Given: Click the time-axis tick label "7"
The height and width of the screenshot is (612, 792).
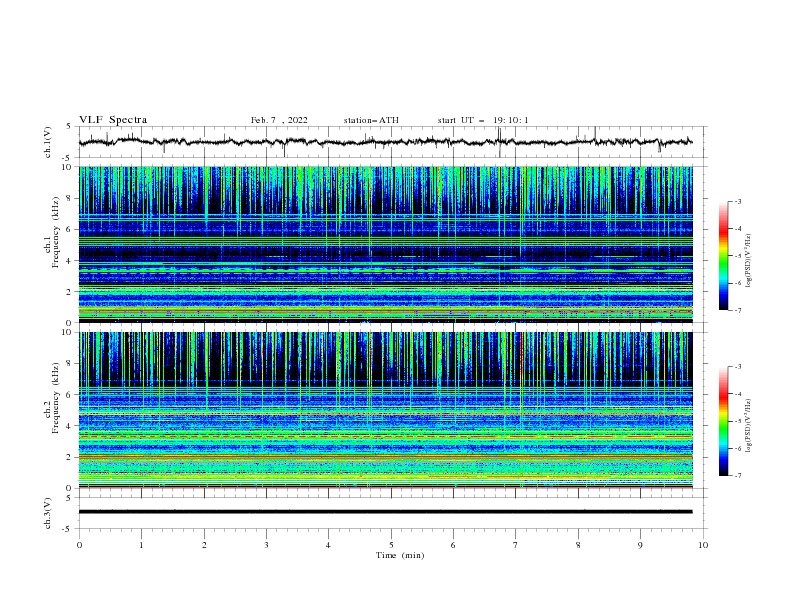Looking at the screenshot, I should [x=516, y=545].
